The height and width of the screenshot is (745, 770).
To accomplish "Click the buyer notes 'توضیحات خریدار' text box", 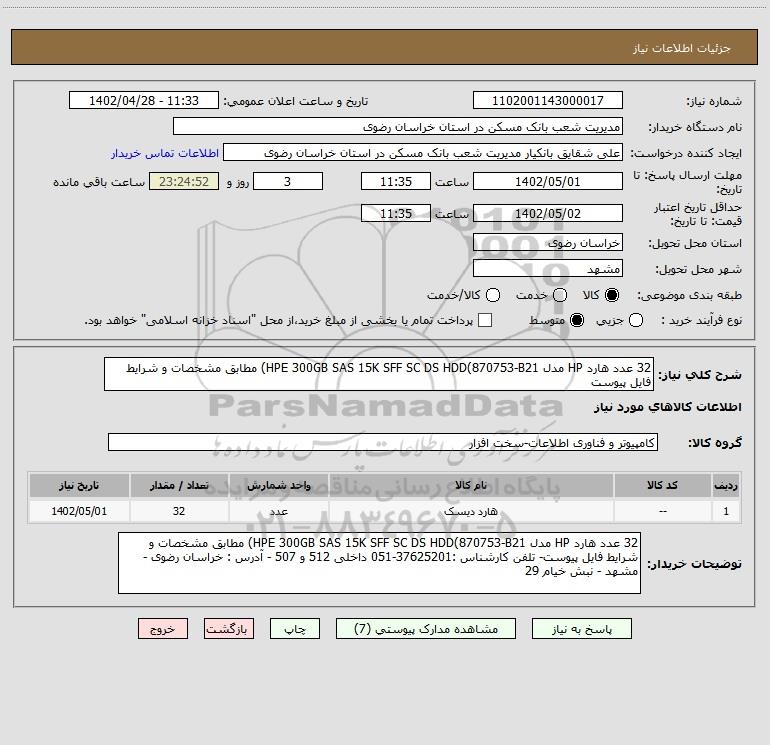I will 379,563.
